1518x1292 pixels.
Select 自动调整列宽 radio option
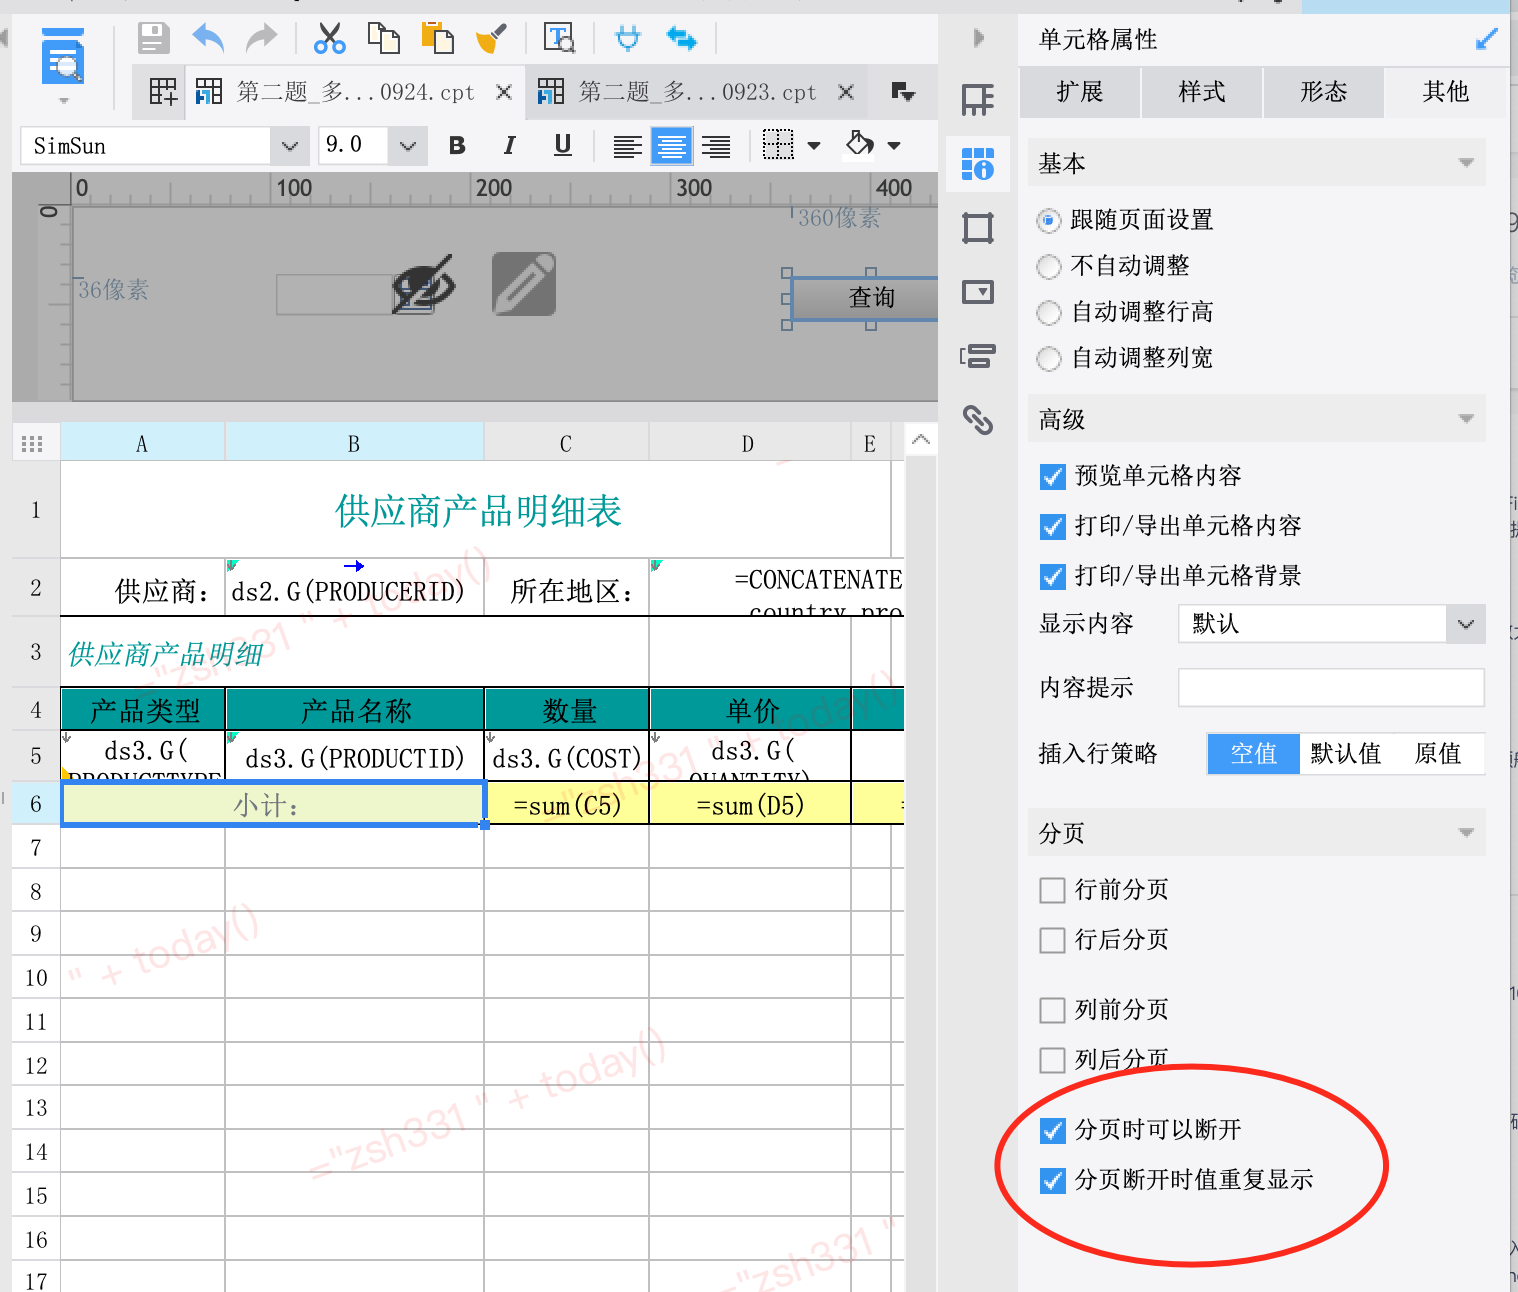(x=1049, y=358)
